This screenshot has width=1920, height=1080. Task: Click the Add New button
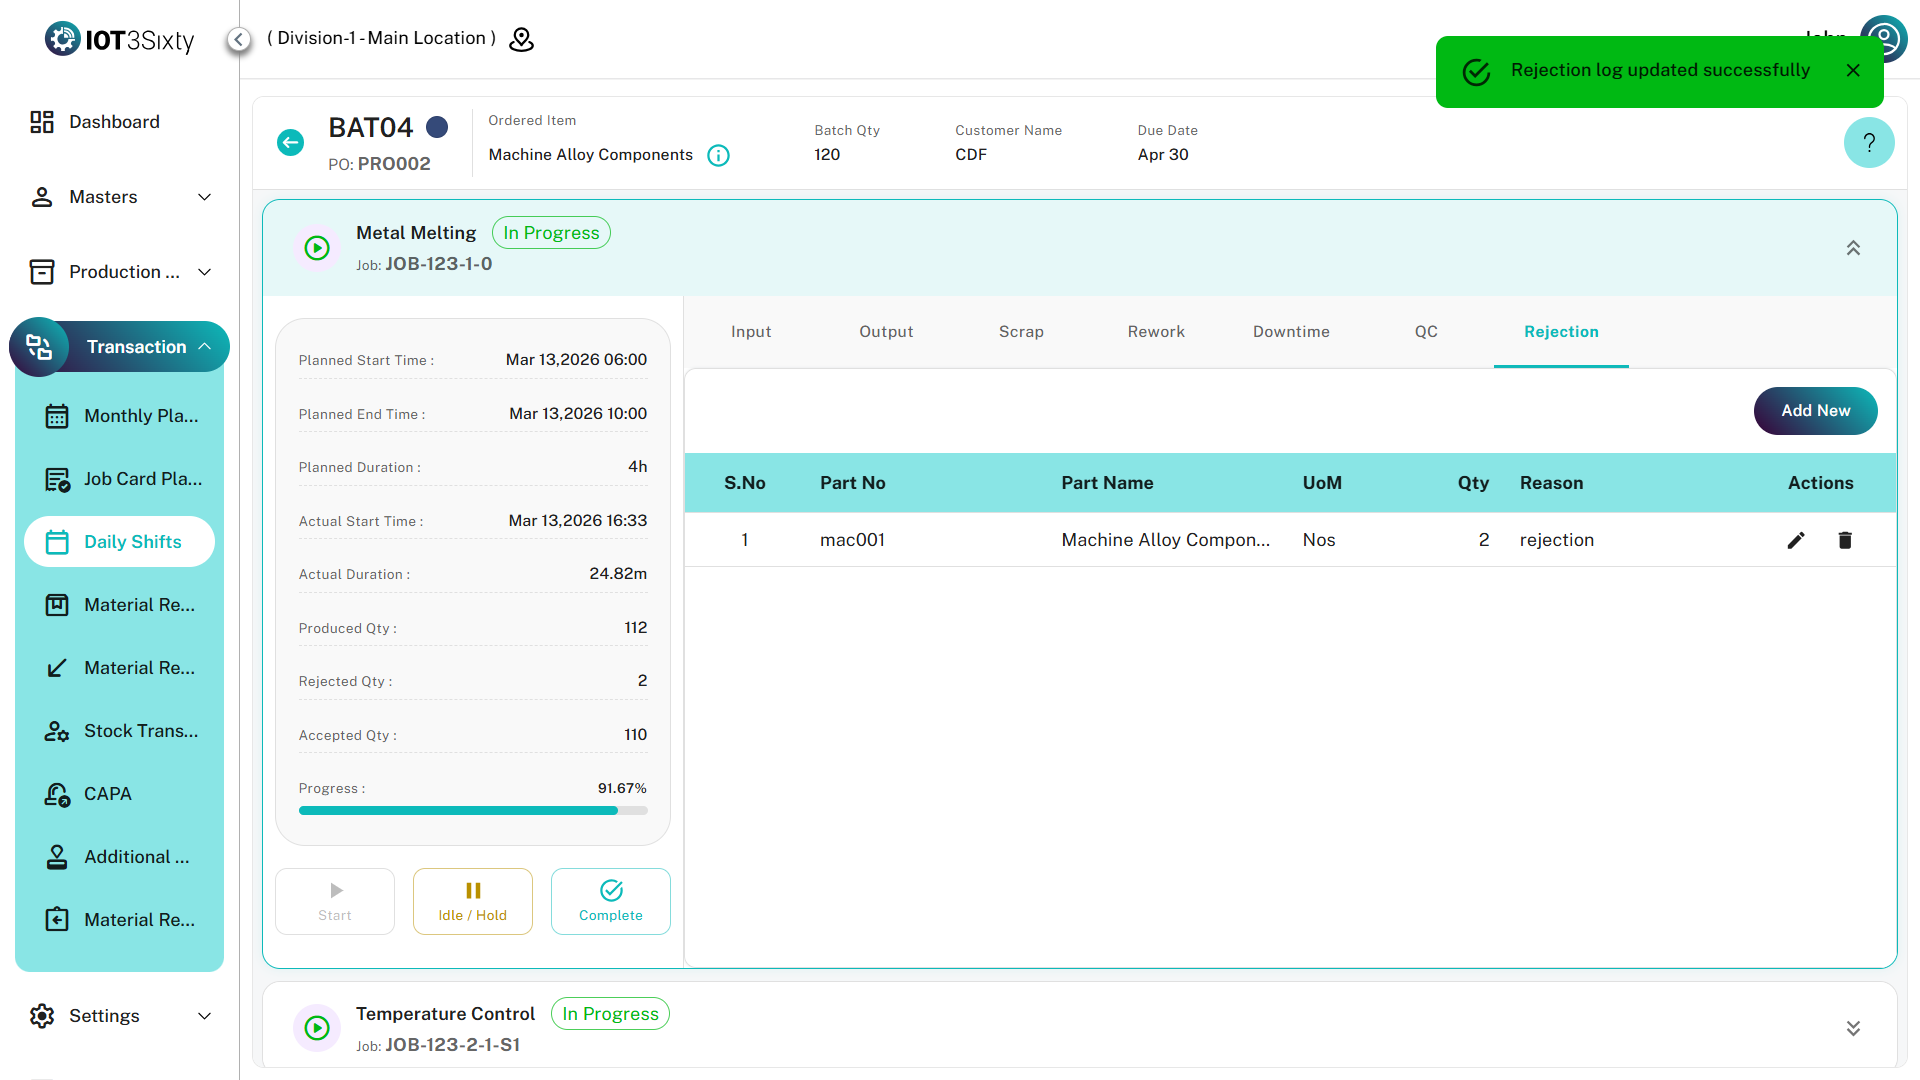pyautogui.click(x=1815, y=411)
